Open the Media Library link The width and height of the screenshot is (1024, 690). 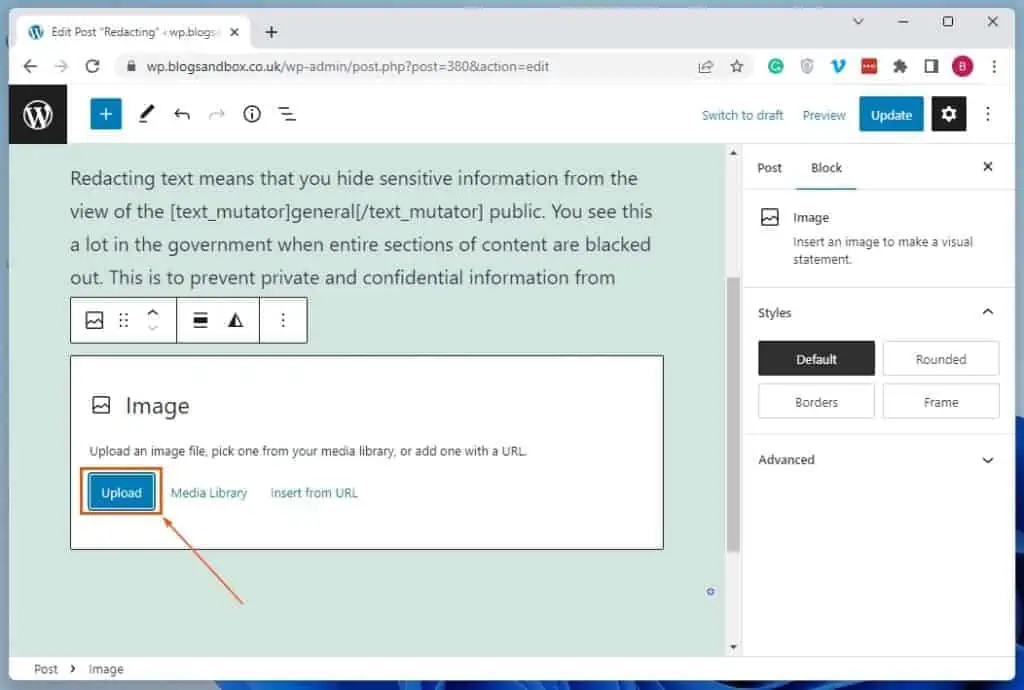click(209, 492)
